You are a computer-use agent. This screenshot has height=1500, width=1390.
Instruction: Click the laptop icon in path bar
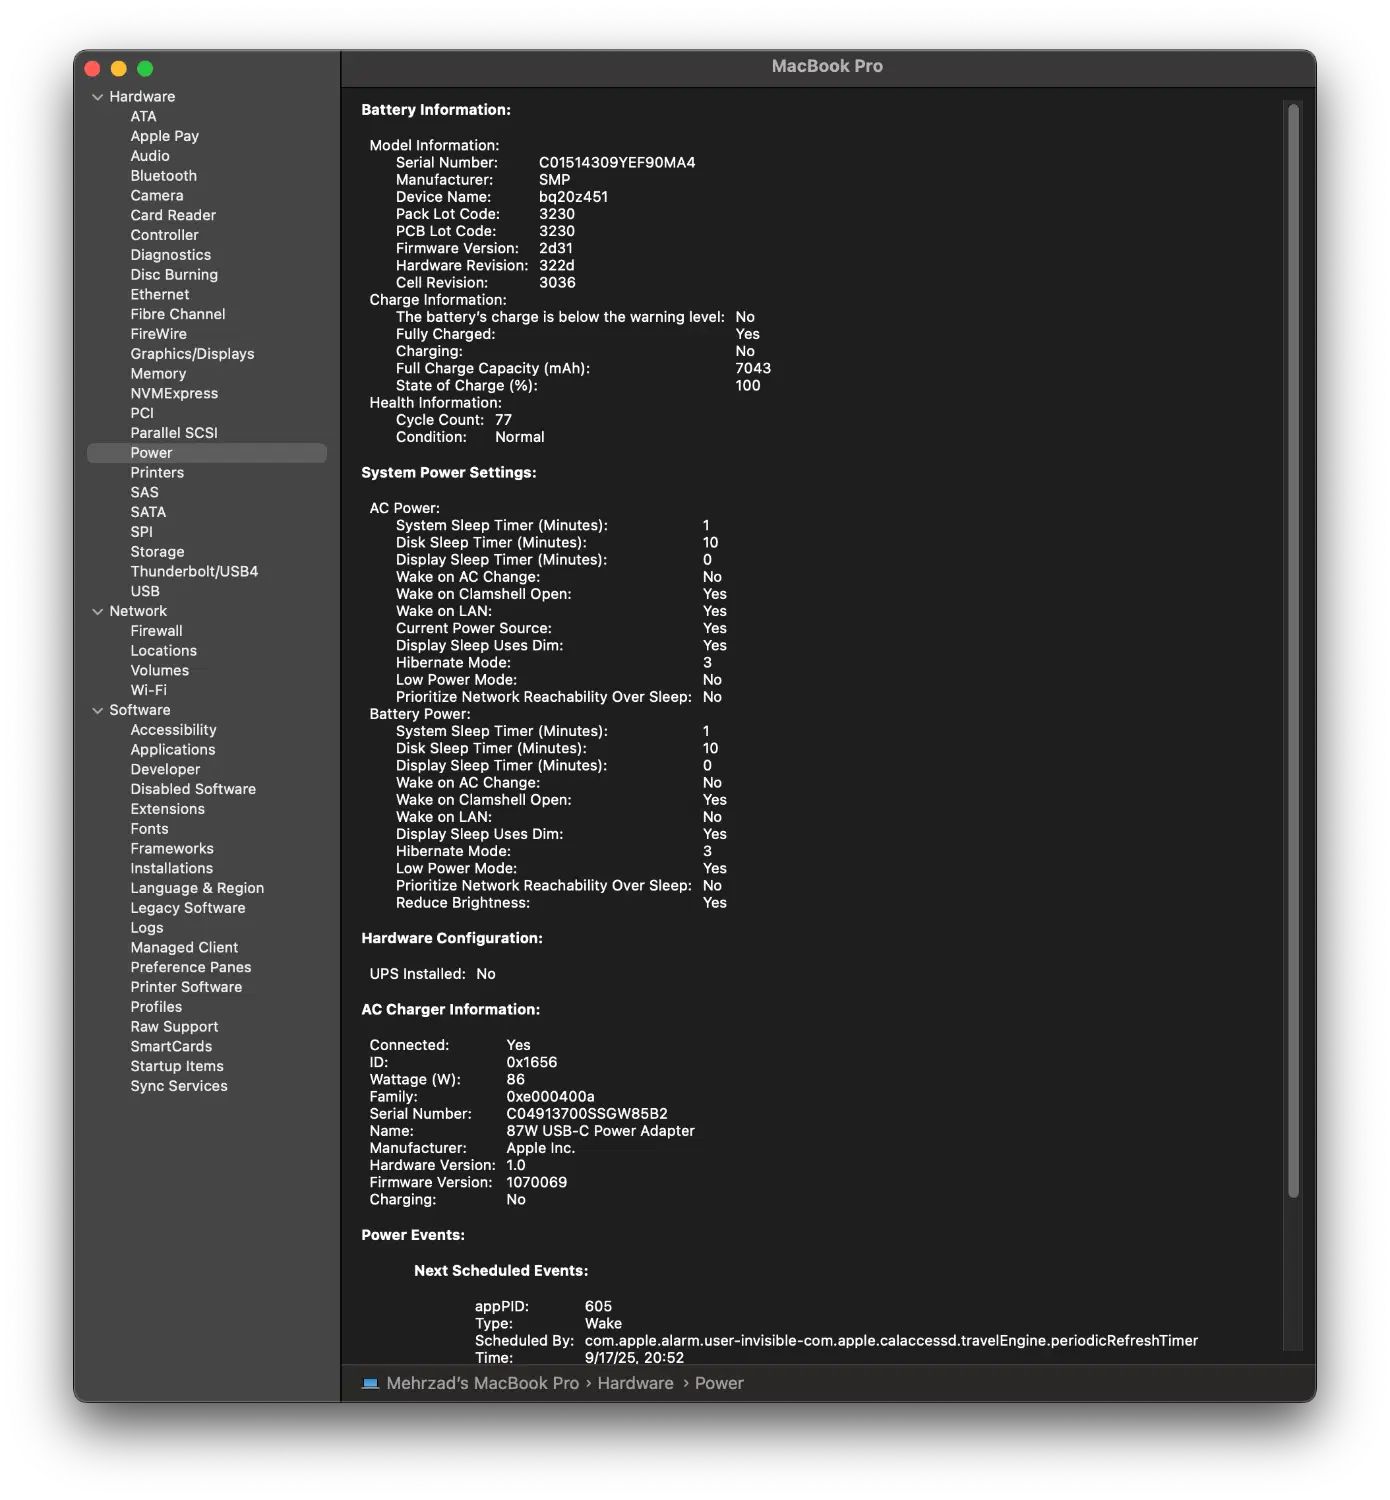tap(370, 1383)
